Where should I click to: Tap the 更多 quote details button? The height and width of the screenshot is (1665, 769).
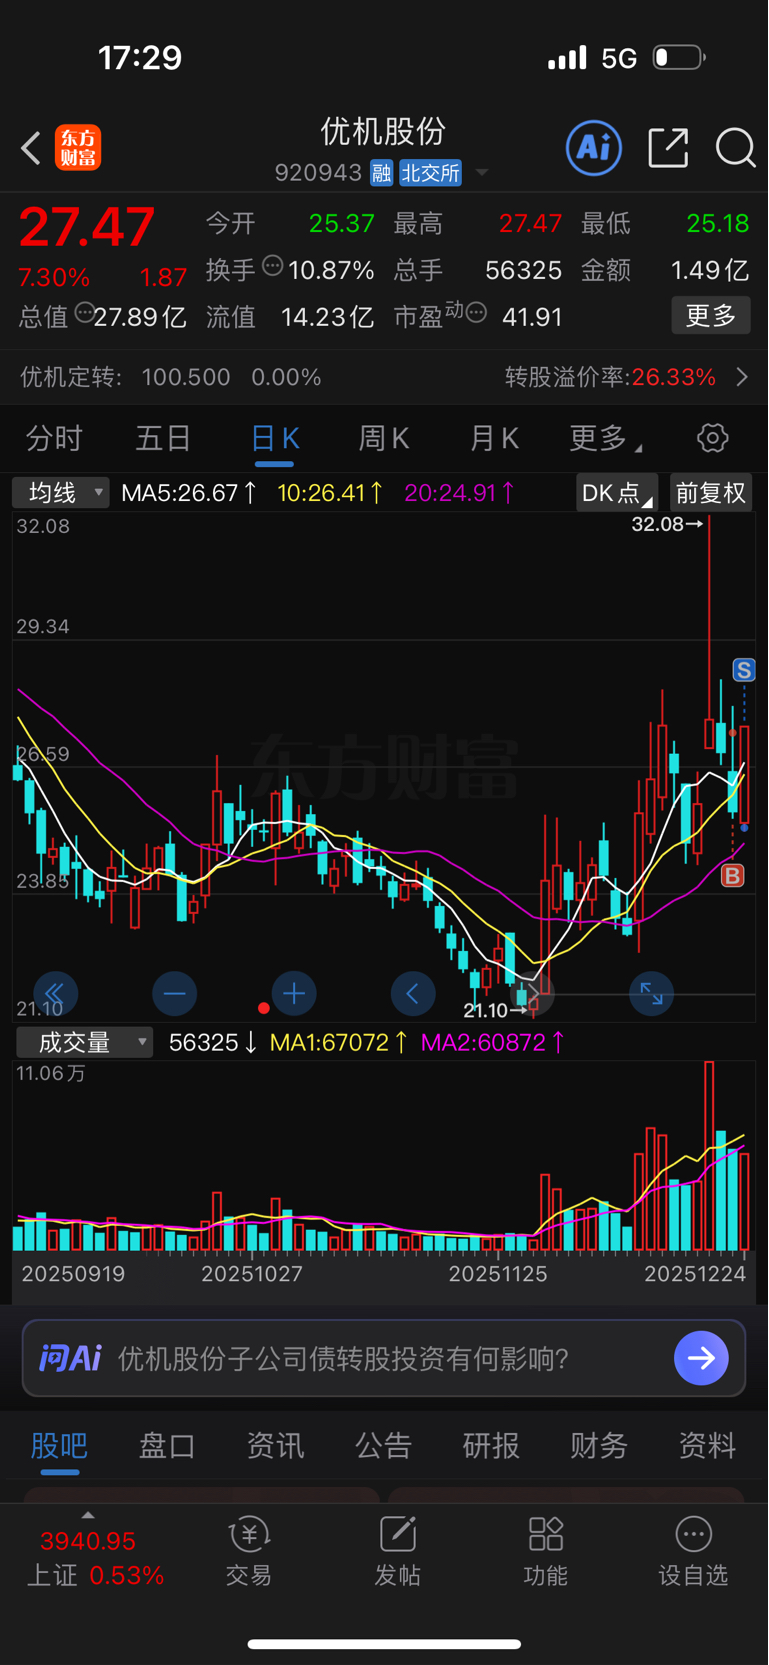(711, 316)
